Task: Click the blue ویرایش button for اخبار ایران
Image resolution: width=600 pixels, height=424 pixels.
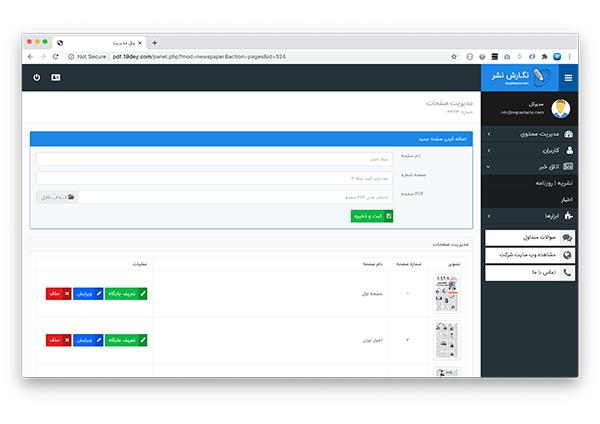Action: point(87,340)
